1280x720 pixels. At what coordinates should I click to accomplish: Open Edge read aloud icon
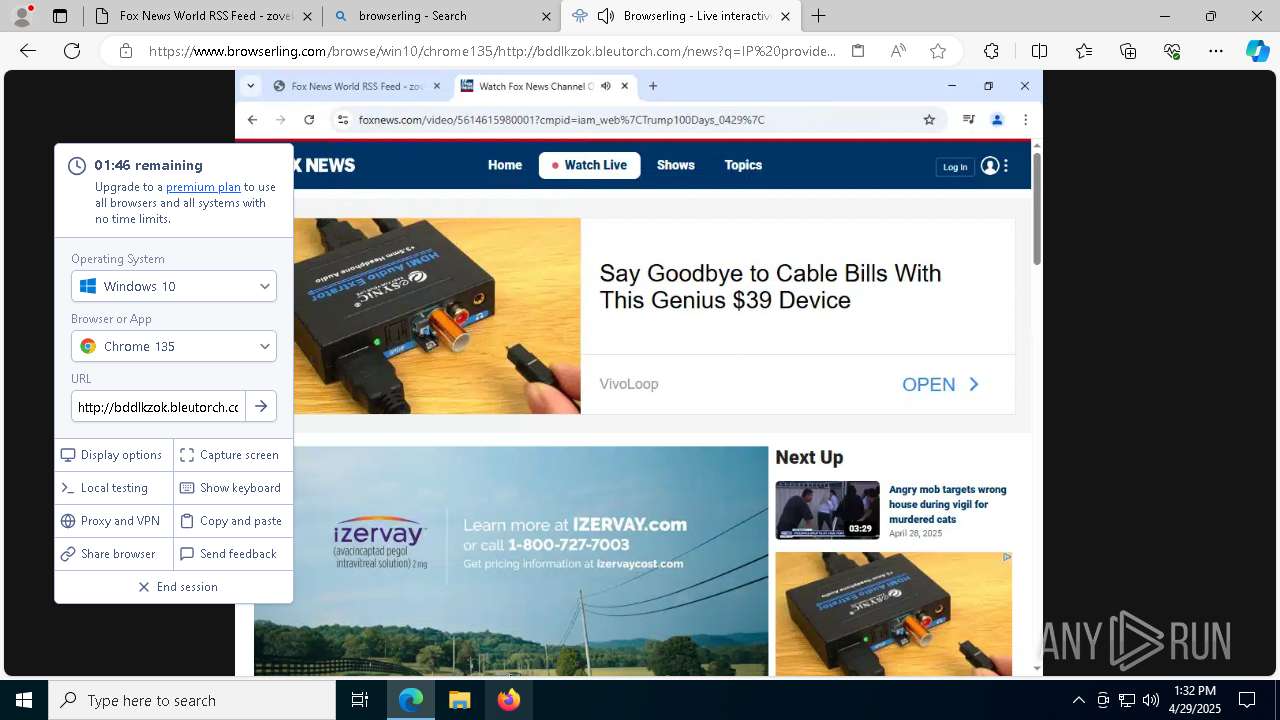pos(898,51)
